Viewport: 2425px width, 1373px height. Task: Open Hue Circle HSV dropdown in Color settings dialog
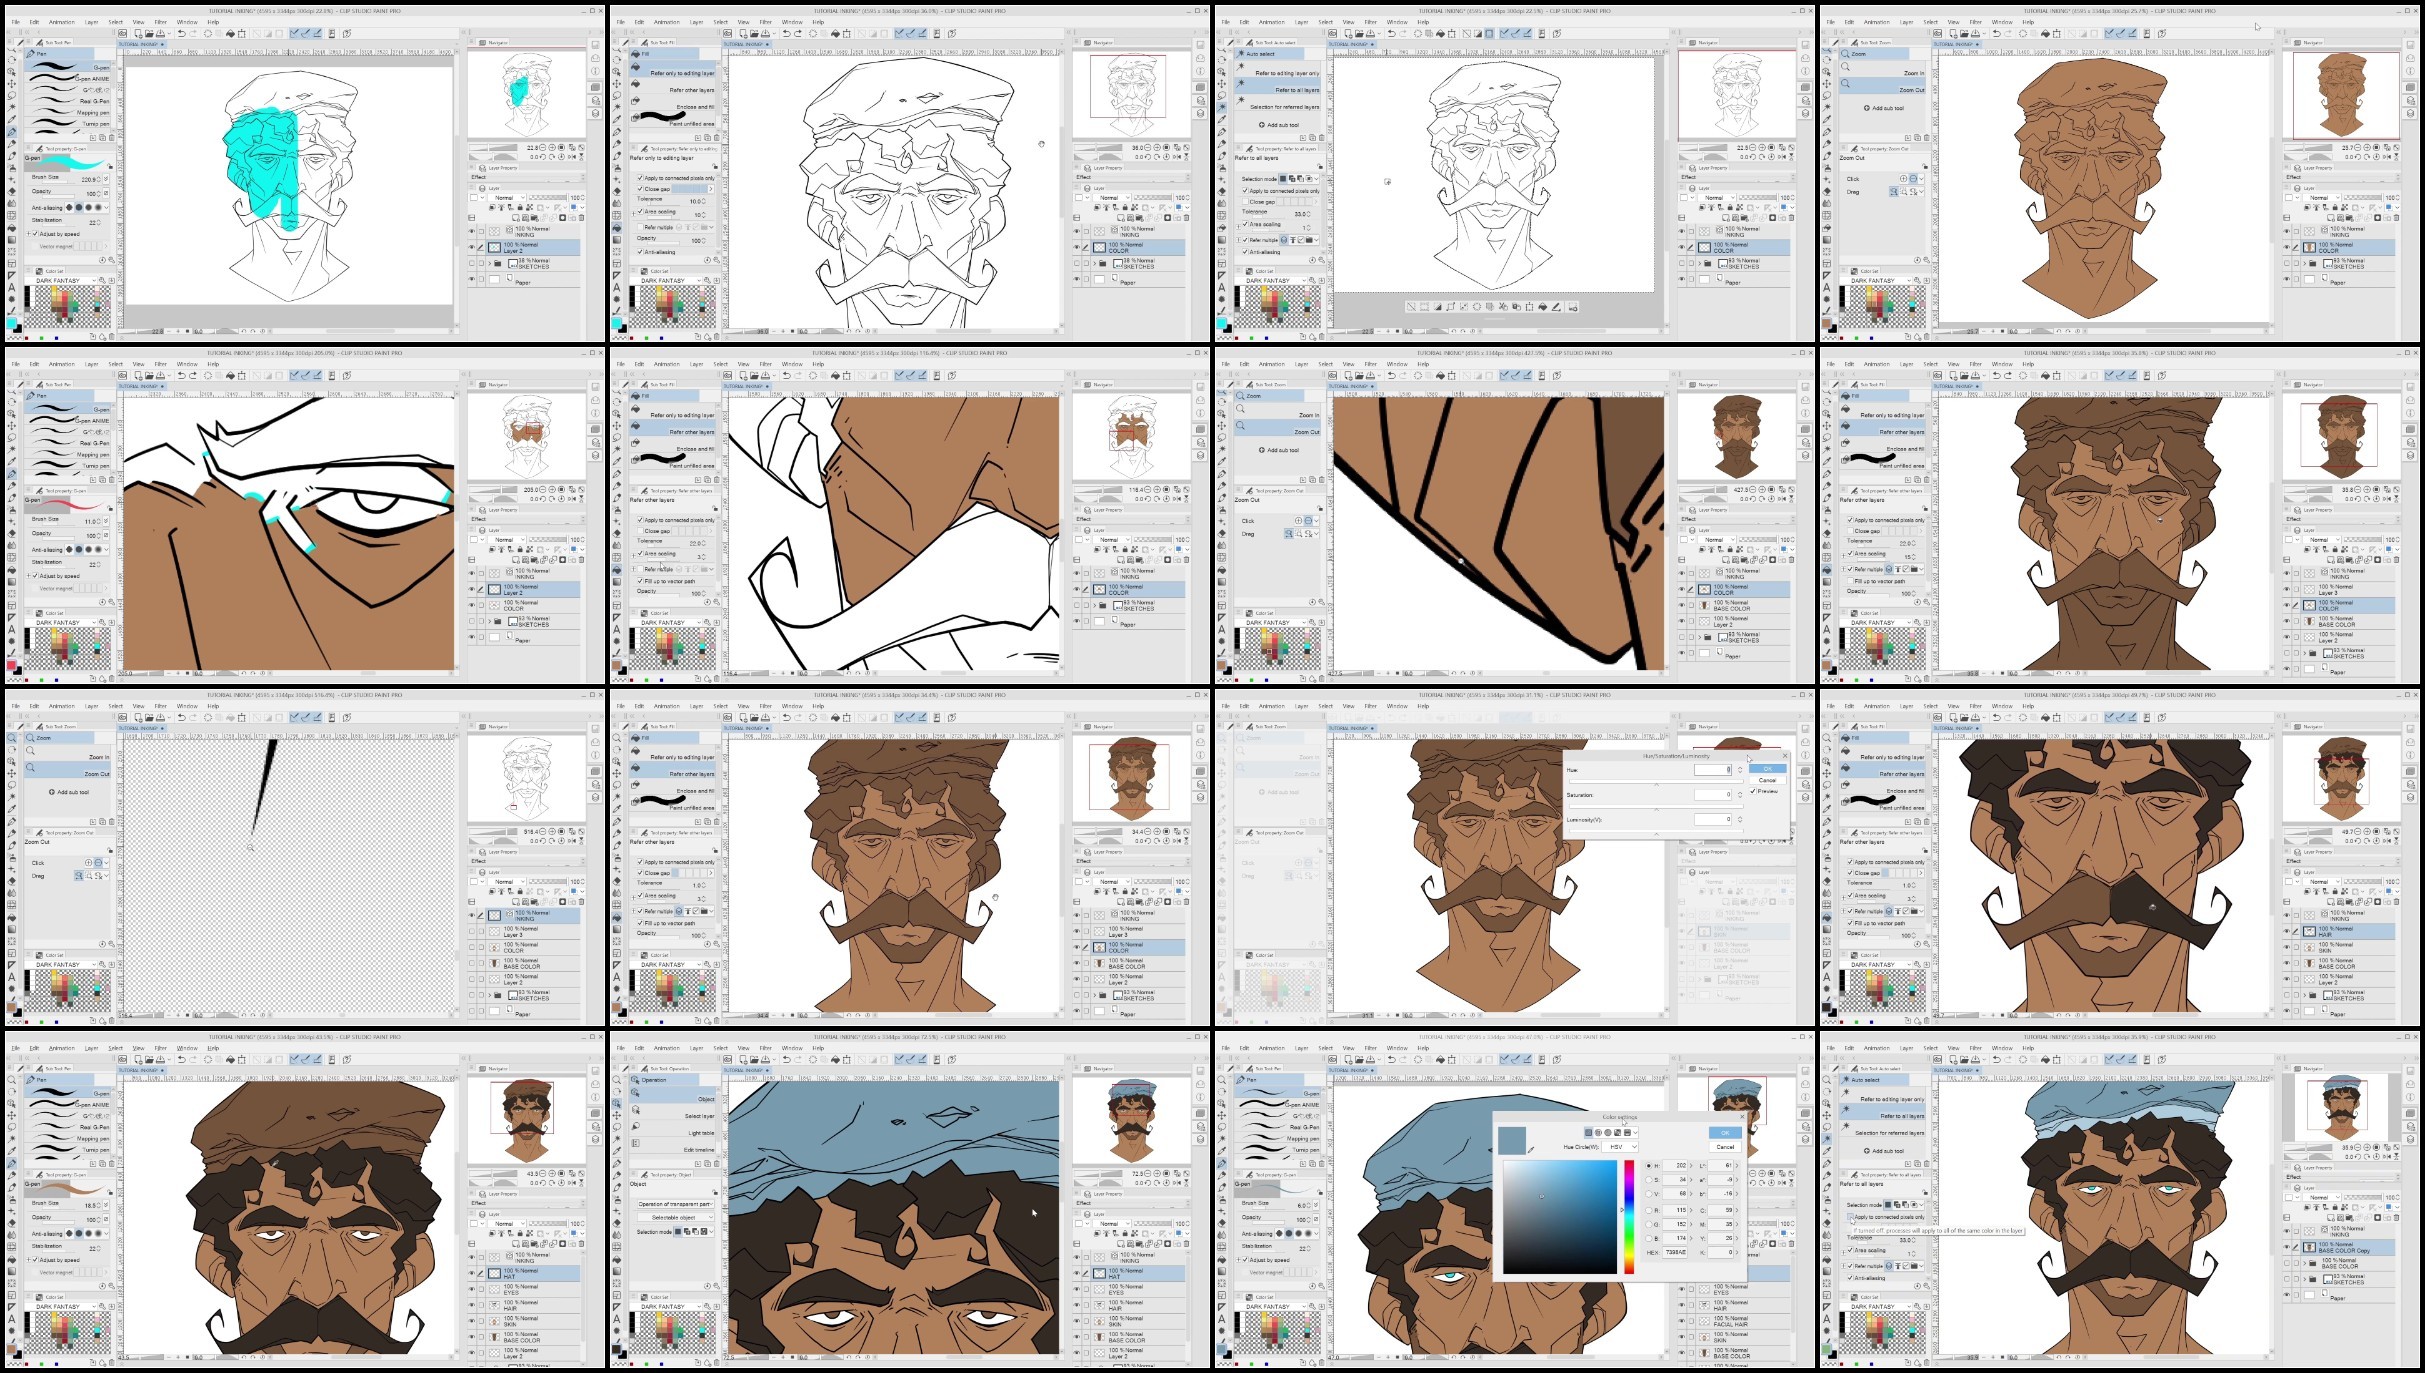pyautogui.click(x=1619, y=1147)
